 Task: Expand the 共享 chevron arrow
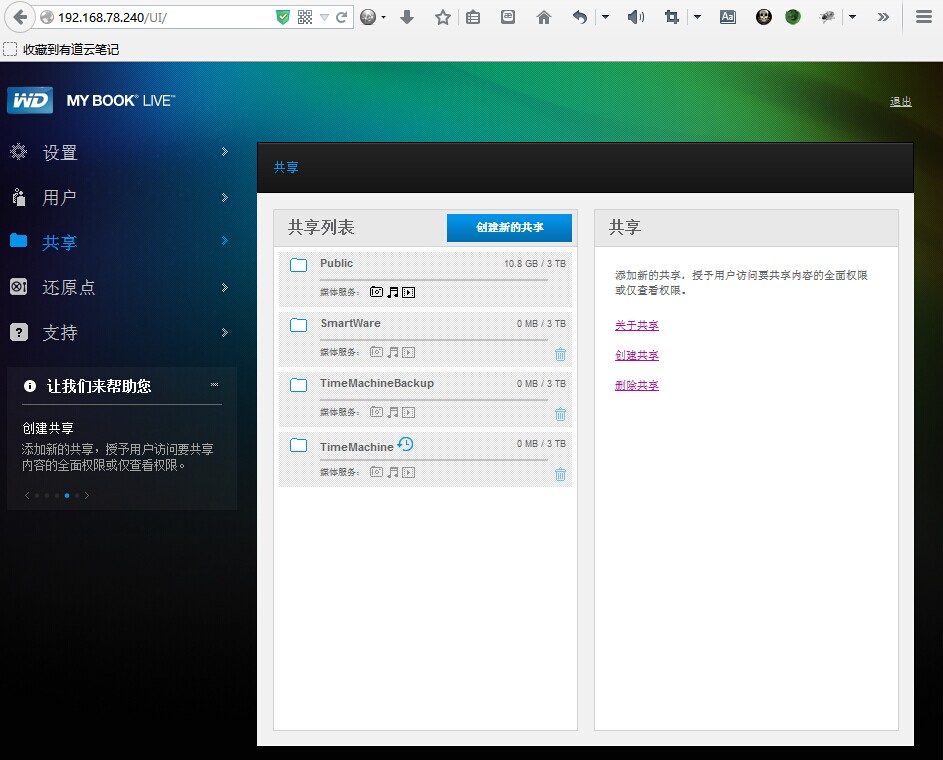click(x=224, y=241)
